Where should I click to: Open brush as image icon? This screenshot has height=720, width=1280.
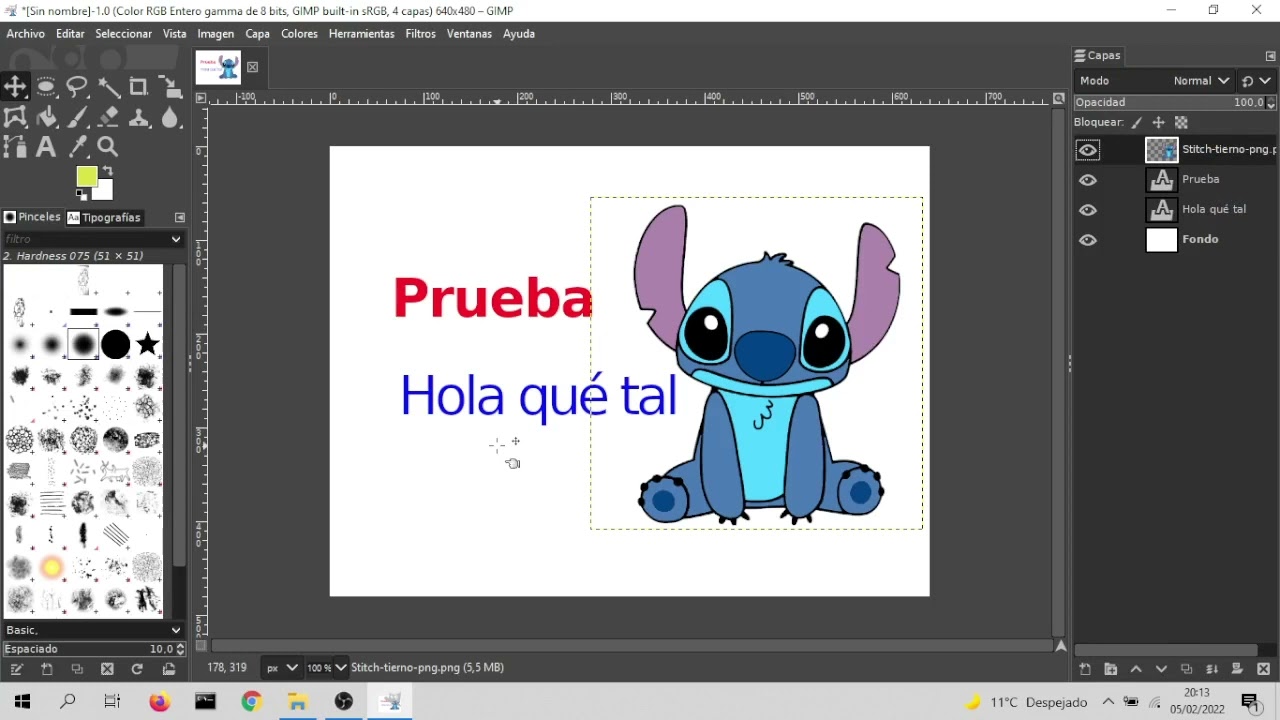coord(168,669)
